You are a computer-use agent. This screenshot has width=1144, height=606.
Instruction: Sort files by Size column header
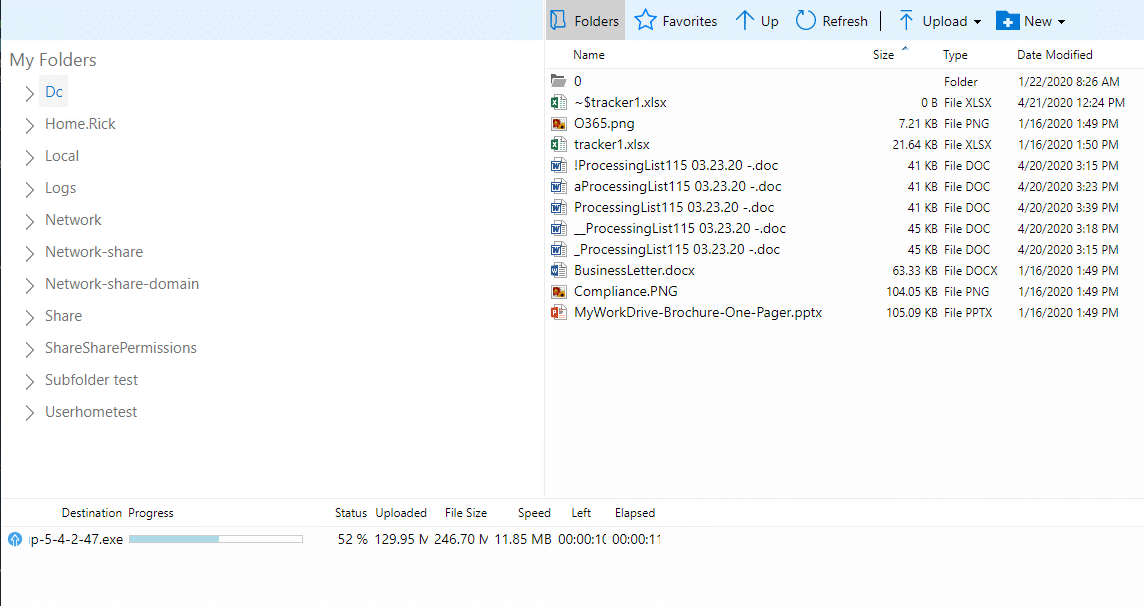pos(883,55)
